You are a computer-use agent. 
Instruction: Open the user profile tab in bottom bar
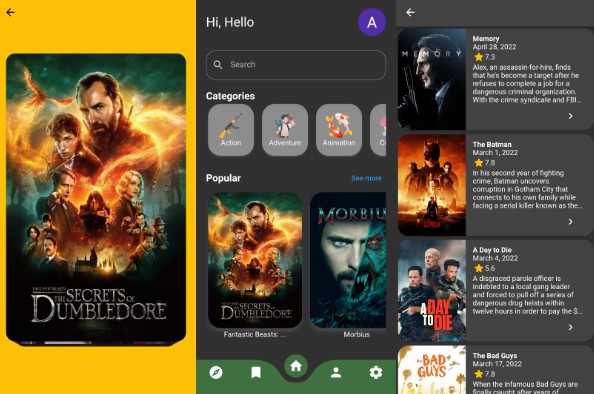[336, 372]
